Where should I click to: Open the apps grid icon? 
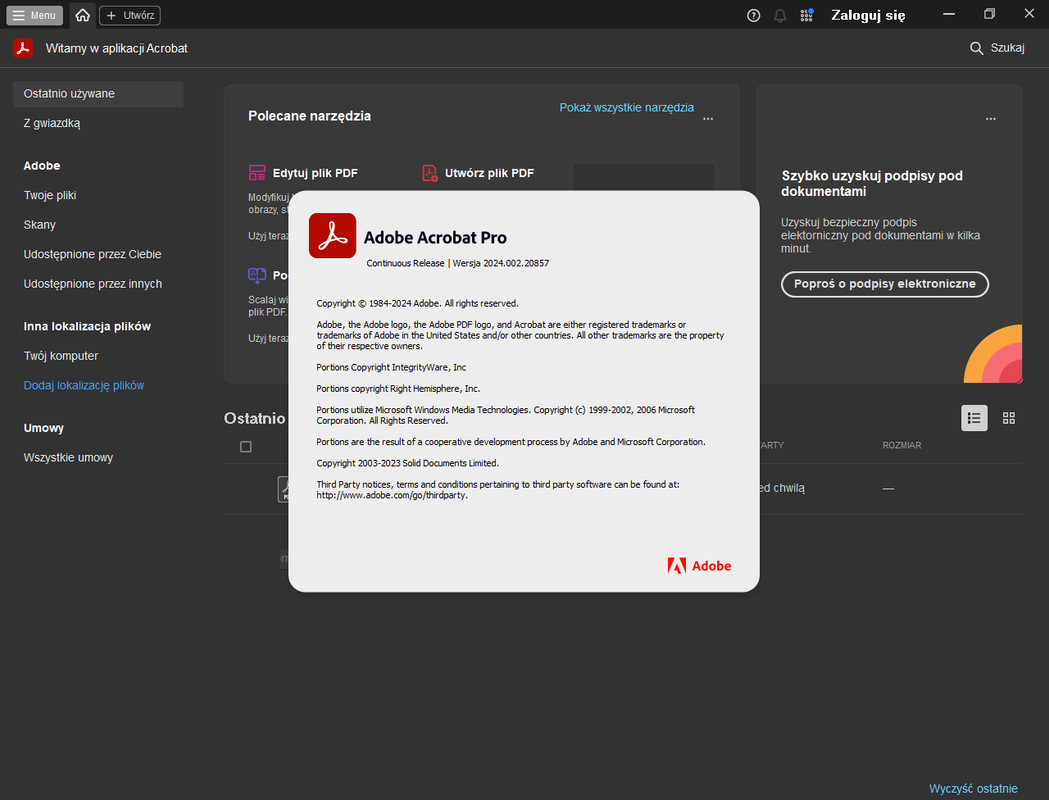[x=807, y=15]
